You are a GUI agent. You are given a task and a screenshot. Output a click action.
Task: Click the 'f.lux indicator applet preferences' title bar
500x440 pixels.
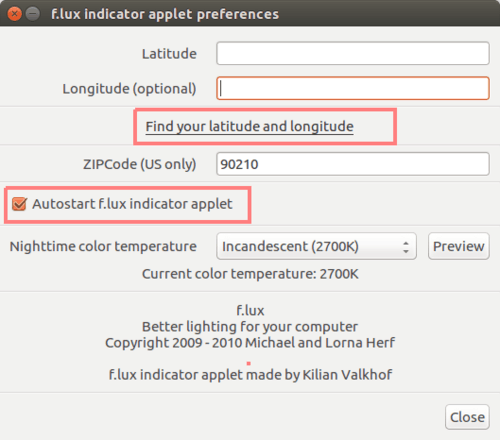pos(250,13)
